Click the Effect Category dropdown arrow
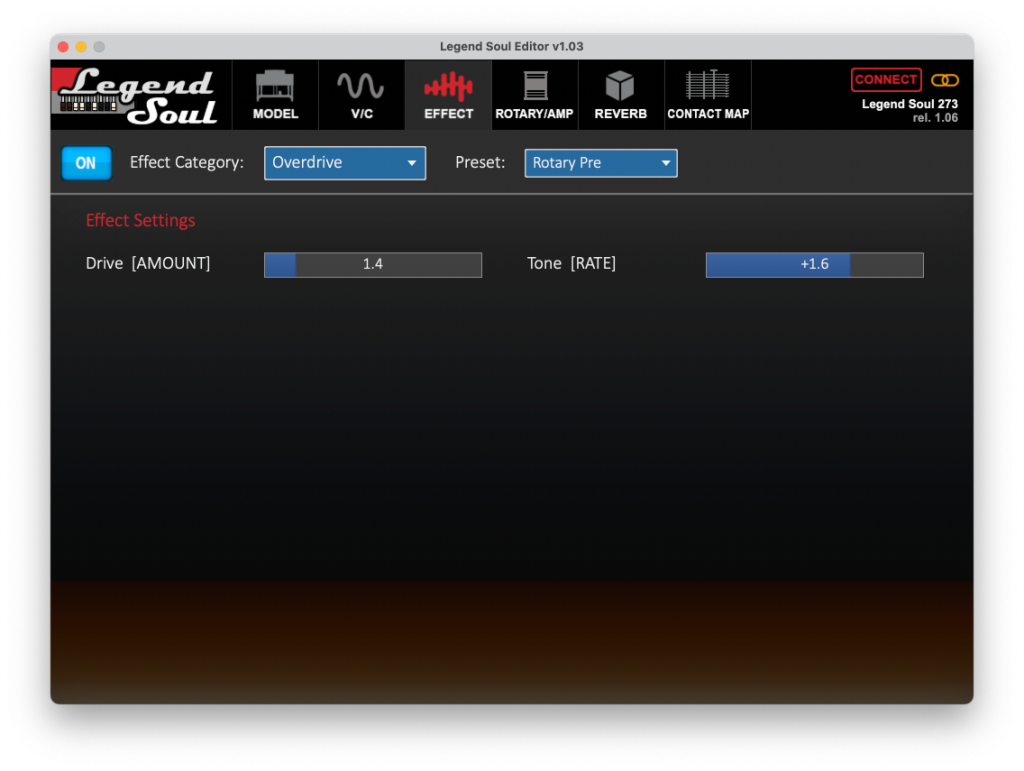Viewport: 1024px width, 771px height. (x=412, y=163)
